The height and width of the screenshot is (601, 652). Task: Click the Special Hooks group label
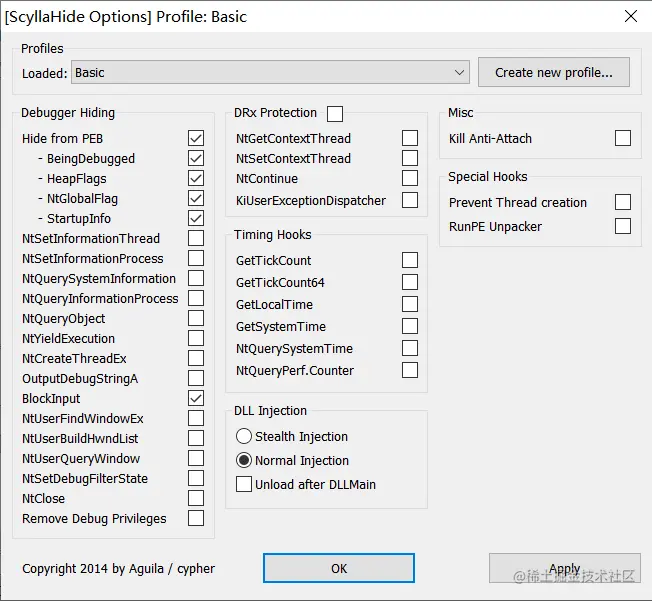[487, 177]
